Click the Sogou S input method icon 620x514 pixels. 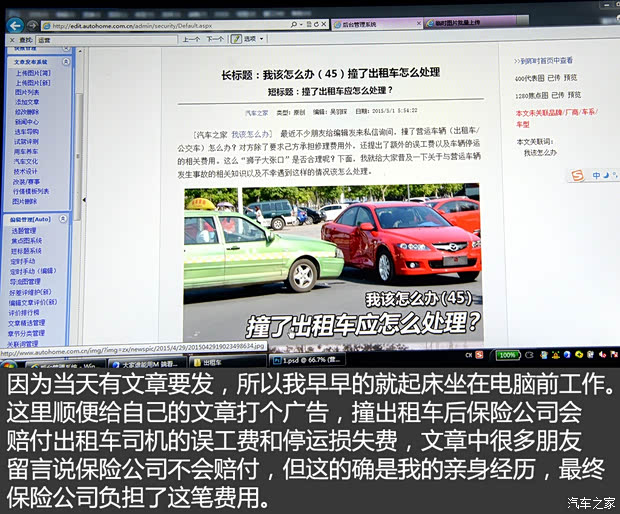pyautogui.click(x=577, y=175)
